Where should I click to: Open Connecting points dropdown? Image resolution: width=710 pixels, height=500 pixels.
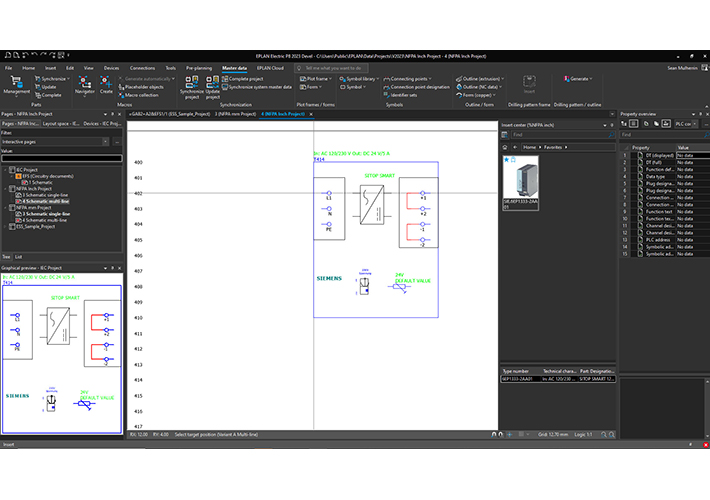click(408, 79)
